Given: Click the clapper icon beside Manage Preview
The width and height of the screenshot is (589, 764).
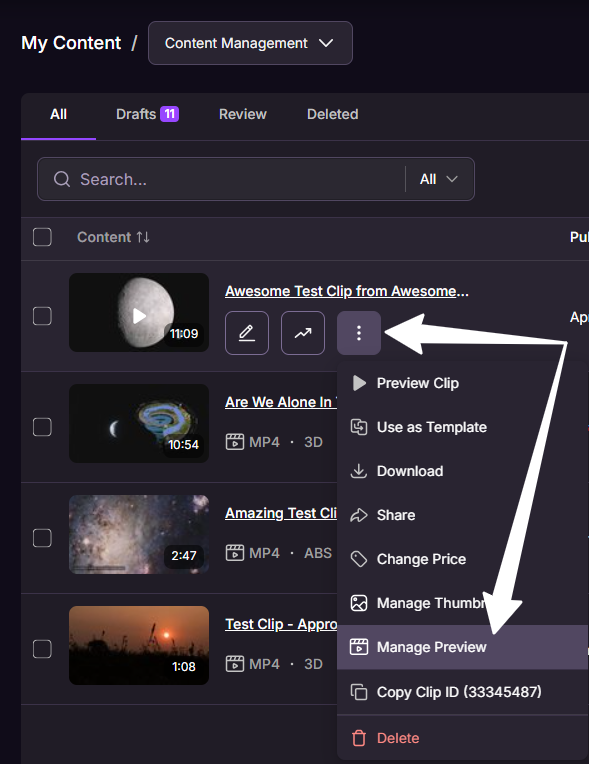Looking at the screenshot, I should point(359,647).
